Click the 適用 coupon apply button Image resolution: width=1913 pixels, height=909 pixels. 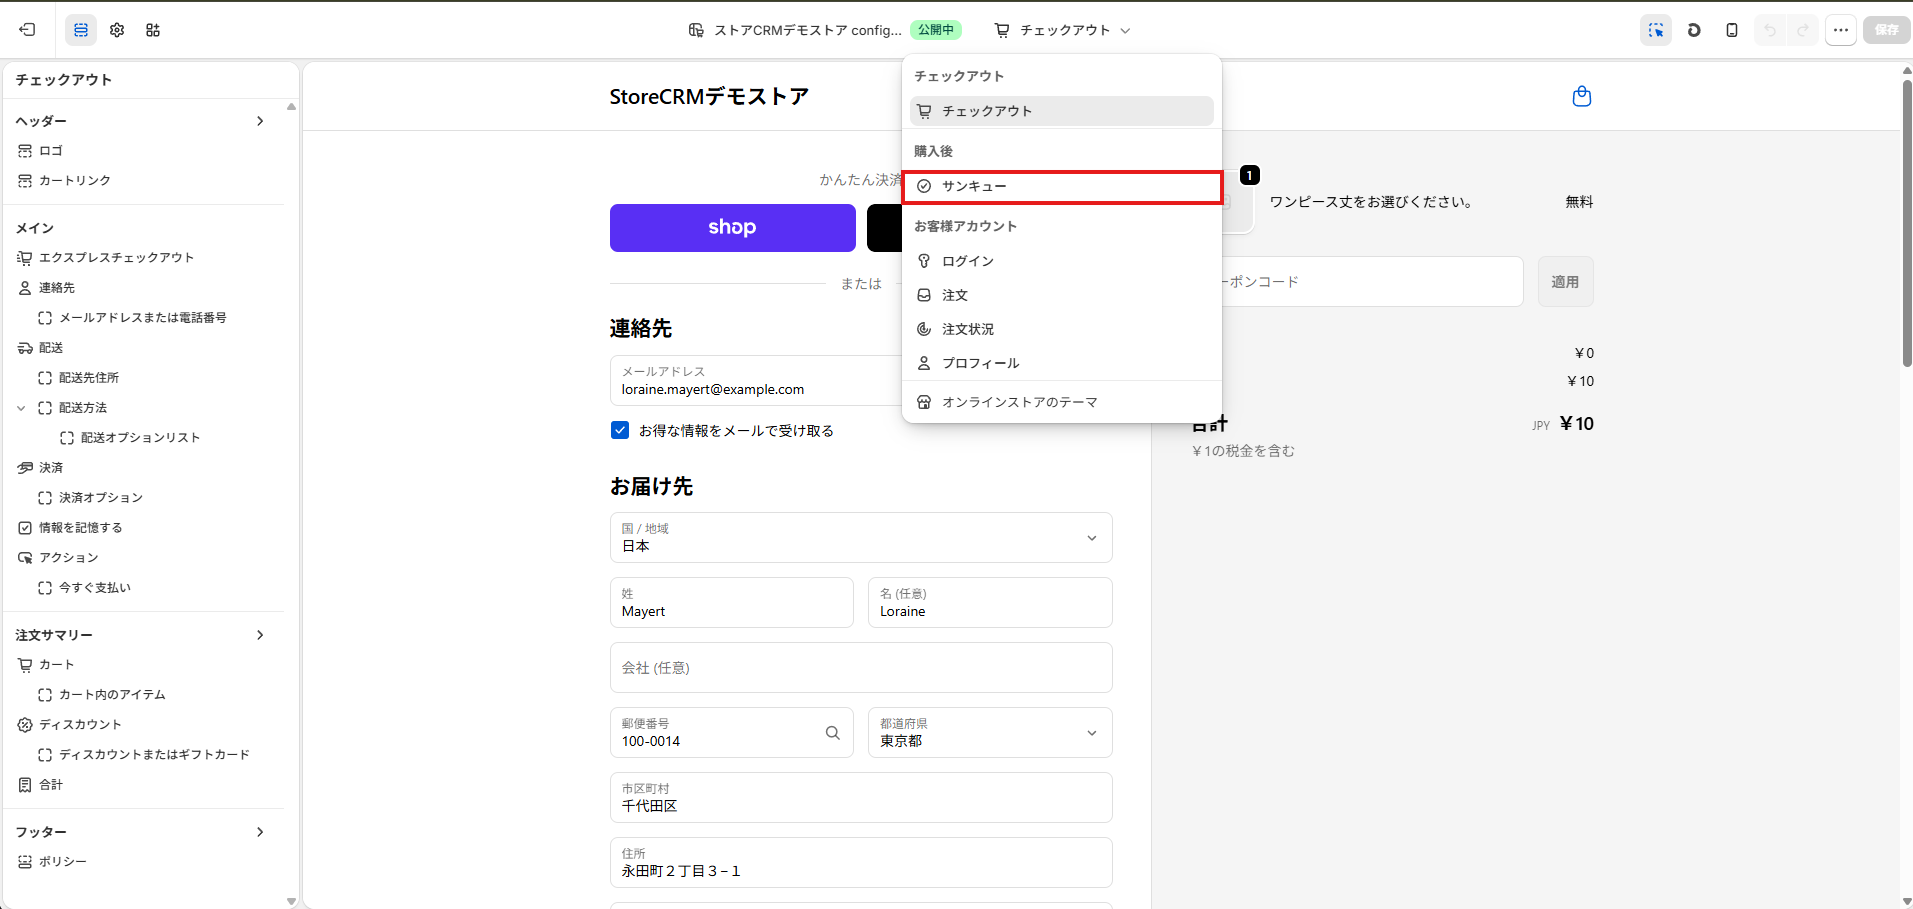[x=1565, y=282]
